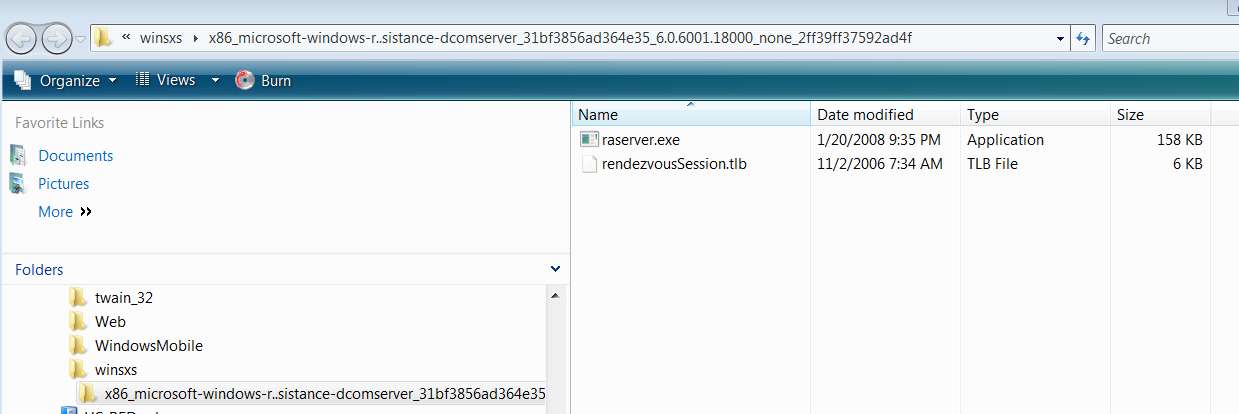Image resolution: width=1239 pixels, height=414 pixels.
Task: Click date 11/2/2006 7:34 AM
Action: 880,164
